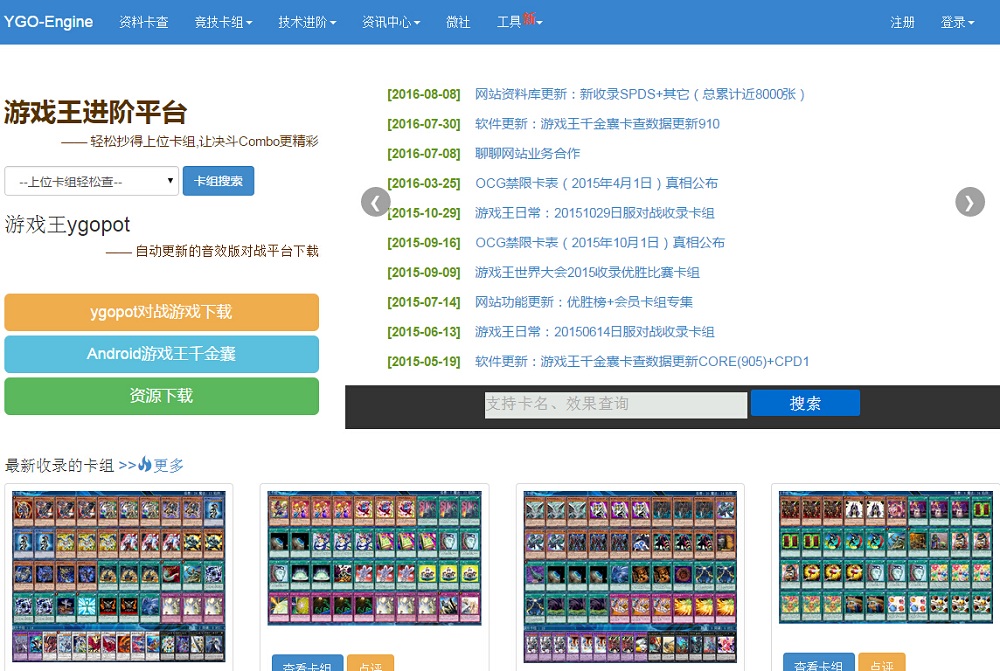Expand the 工具 dropdown menu
The image size is (1000, 671).
click(x=519, y=22)
